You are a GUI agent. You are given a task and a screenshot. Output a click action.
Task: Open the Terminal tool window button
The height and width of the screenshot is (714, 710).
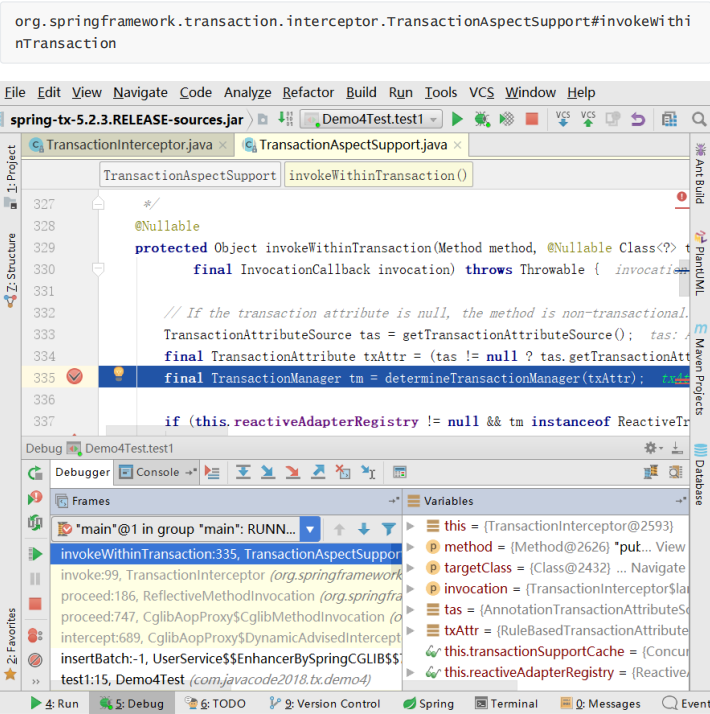[x=505, y=703]
